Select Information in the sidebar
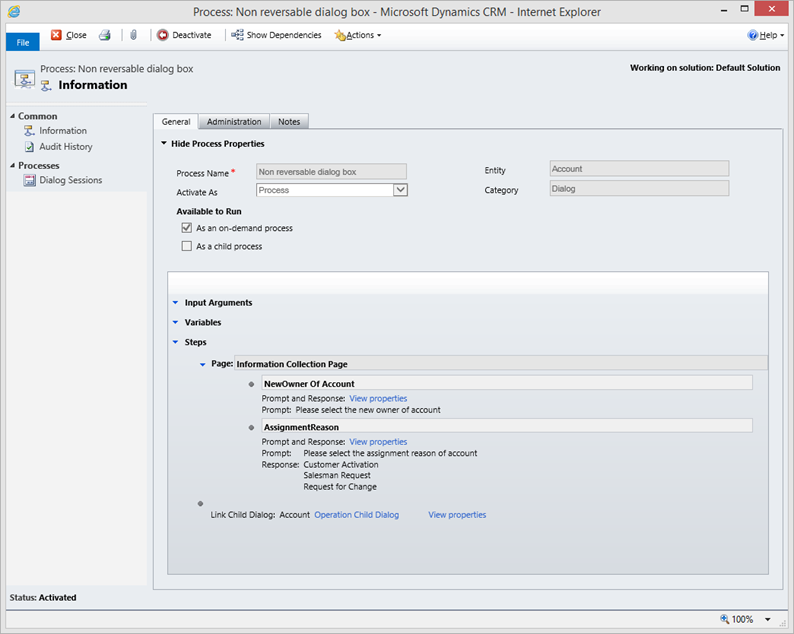This screenshot has height=634, width=794. [63, 131]
